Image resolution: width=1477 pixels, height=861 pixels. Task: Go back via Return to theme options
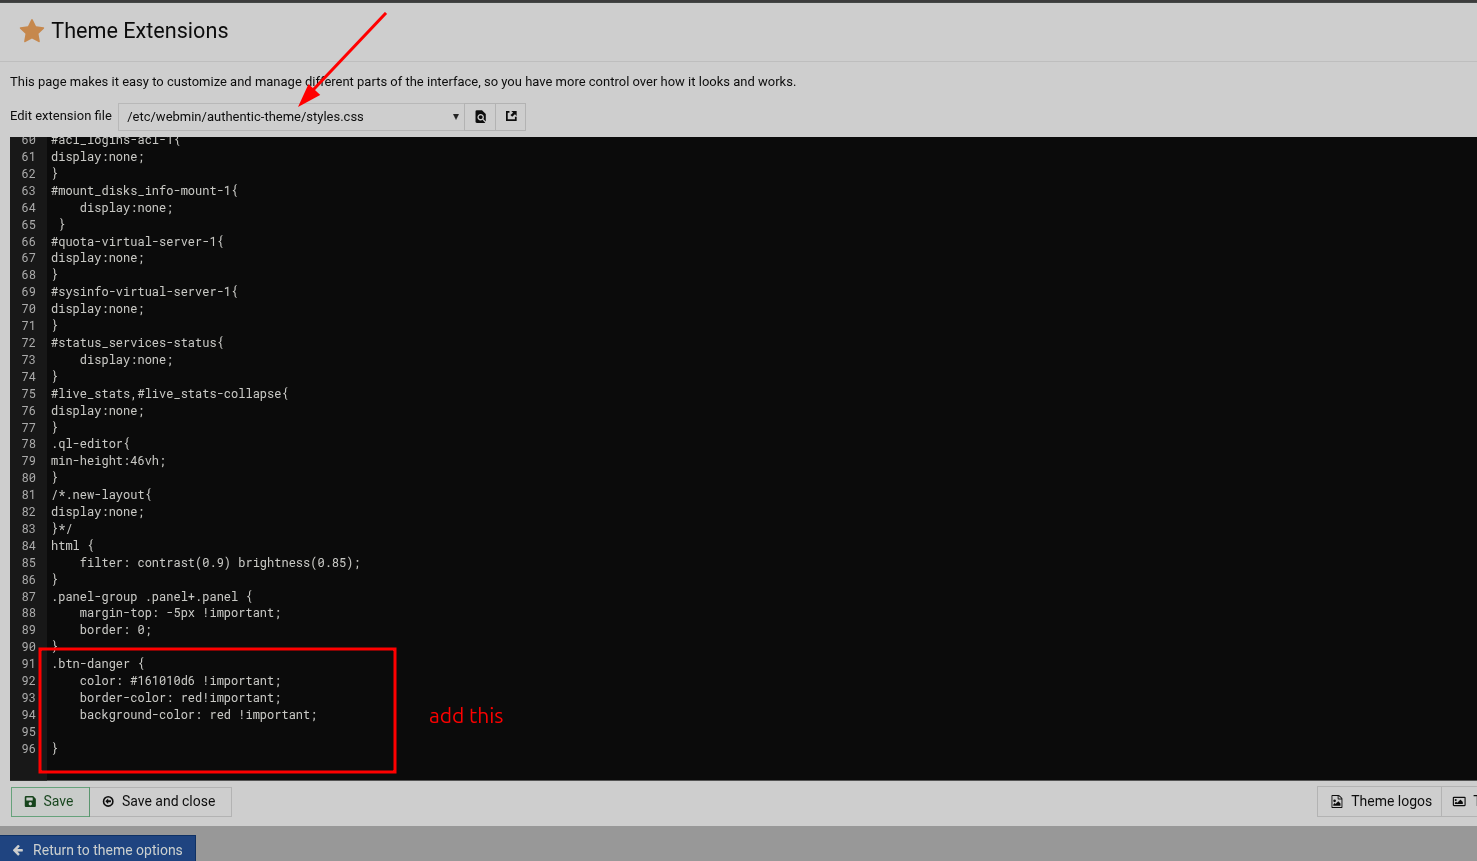coord(98,849)
